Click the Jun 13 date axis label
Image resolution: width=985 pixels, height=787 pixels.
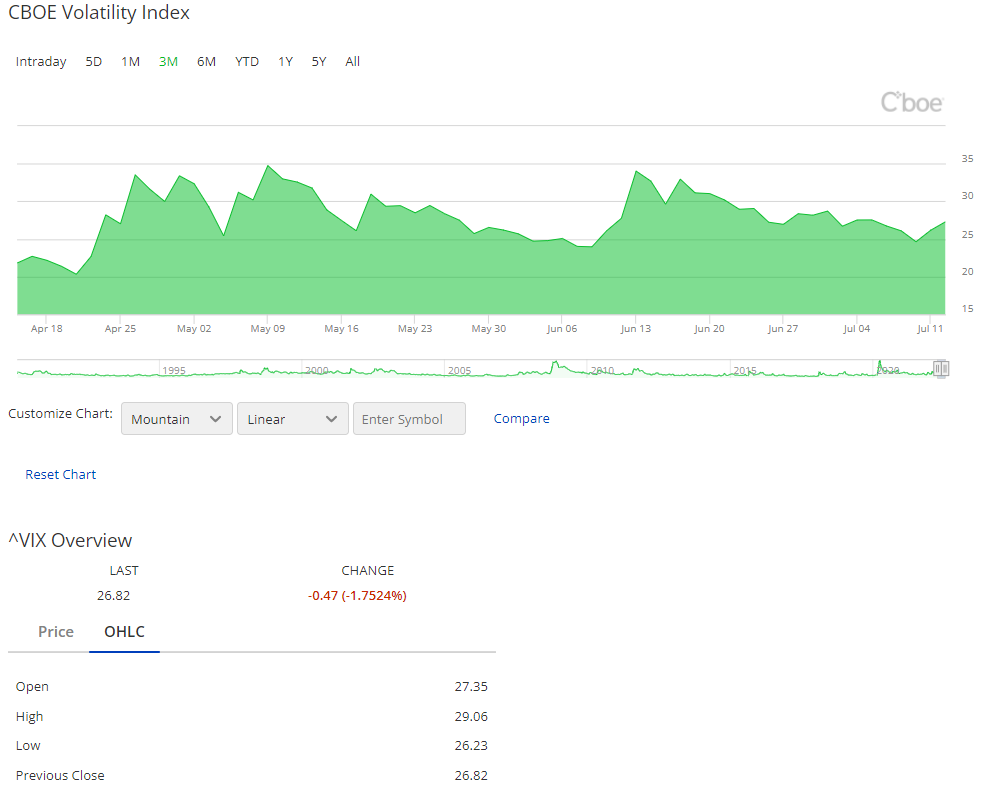[x=636, y=328]
